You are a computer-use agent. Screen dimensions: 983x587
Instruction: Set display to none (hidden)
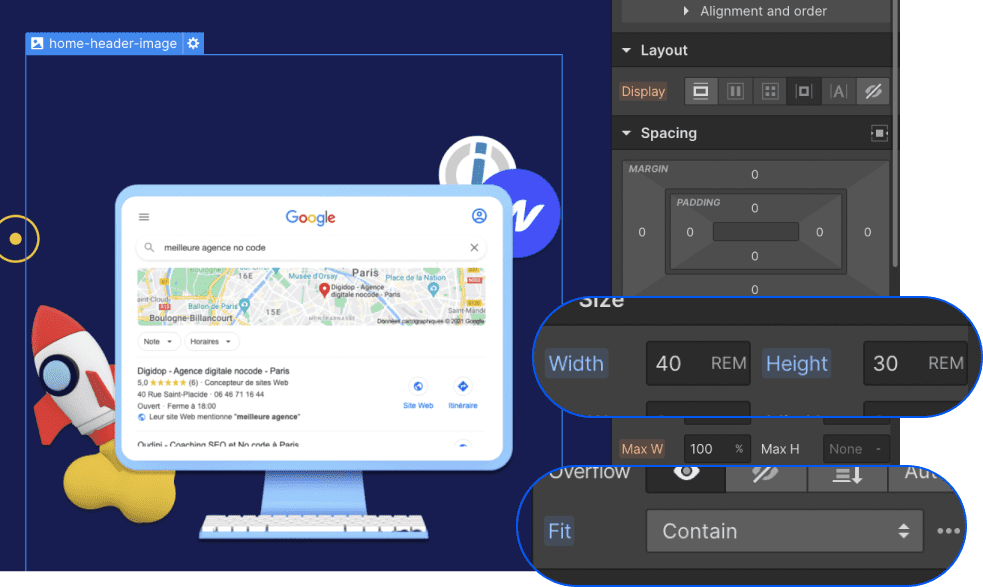[x=873, y=92]
